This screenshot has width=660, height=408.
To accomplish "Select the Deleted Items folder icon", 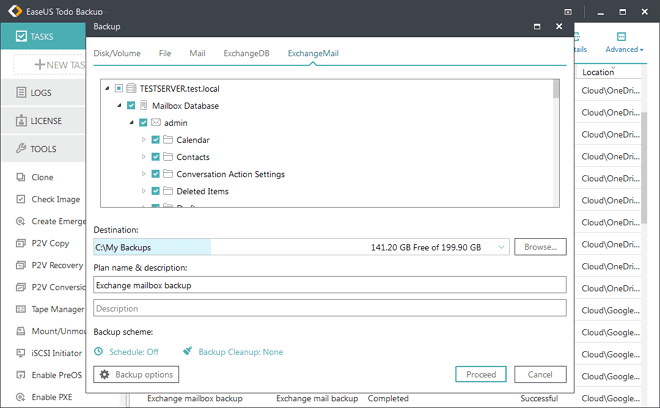I will (168, 191).
